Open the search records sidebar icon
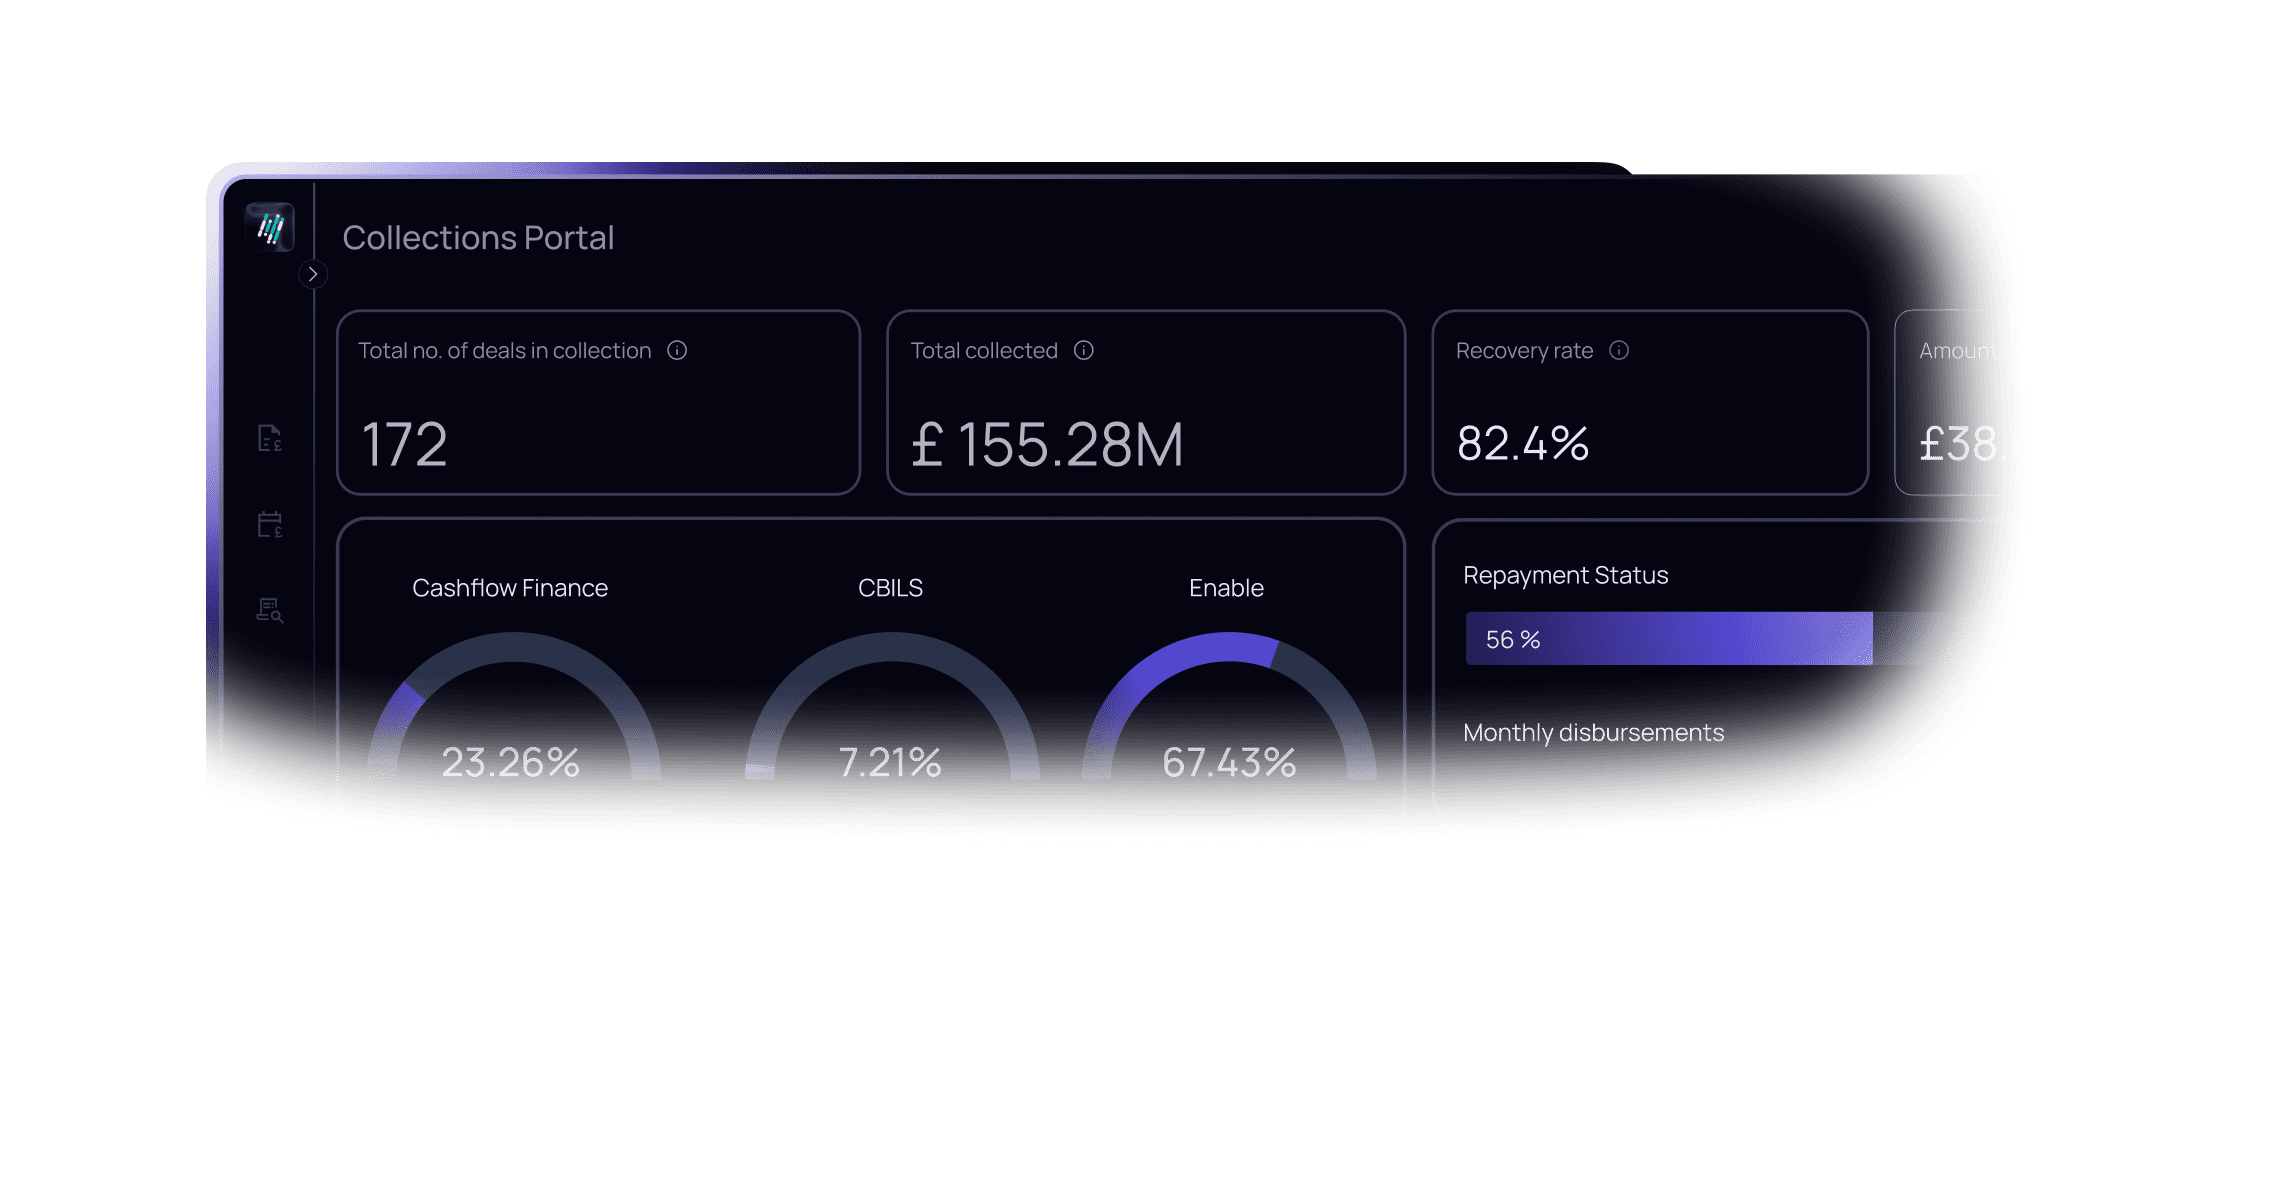The height and width of the screenshot is (1190, 2272). pos(270,610)
